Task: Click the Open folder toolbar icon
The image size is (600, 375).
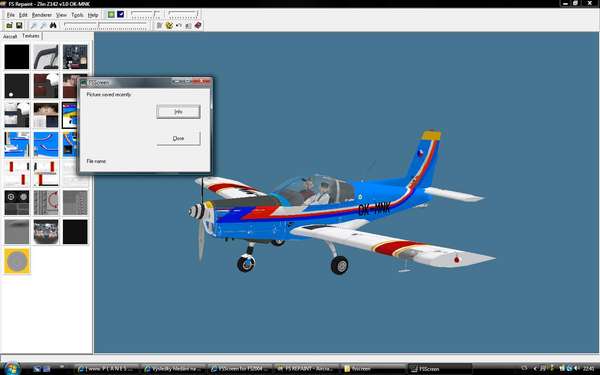Action: [9, 25]
